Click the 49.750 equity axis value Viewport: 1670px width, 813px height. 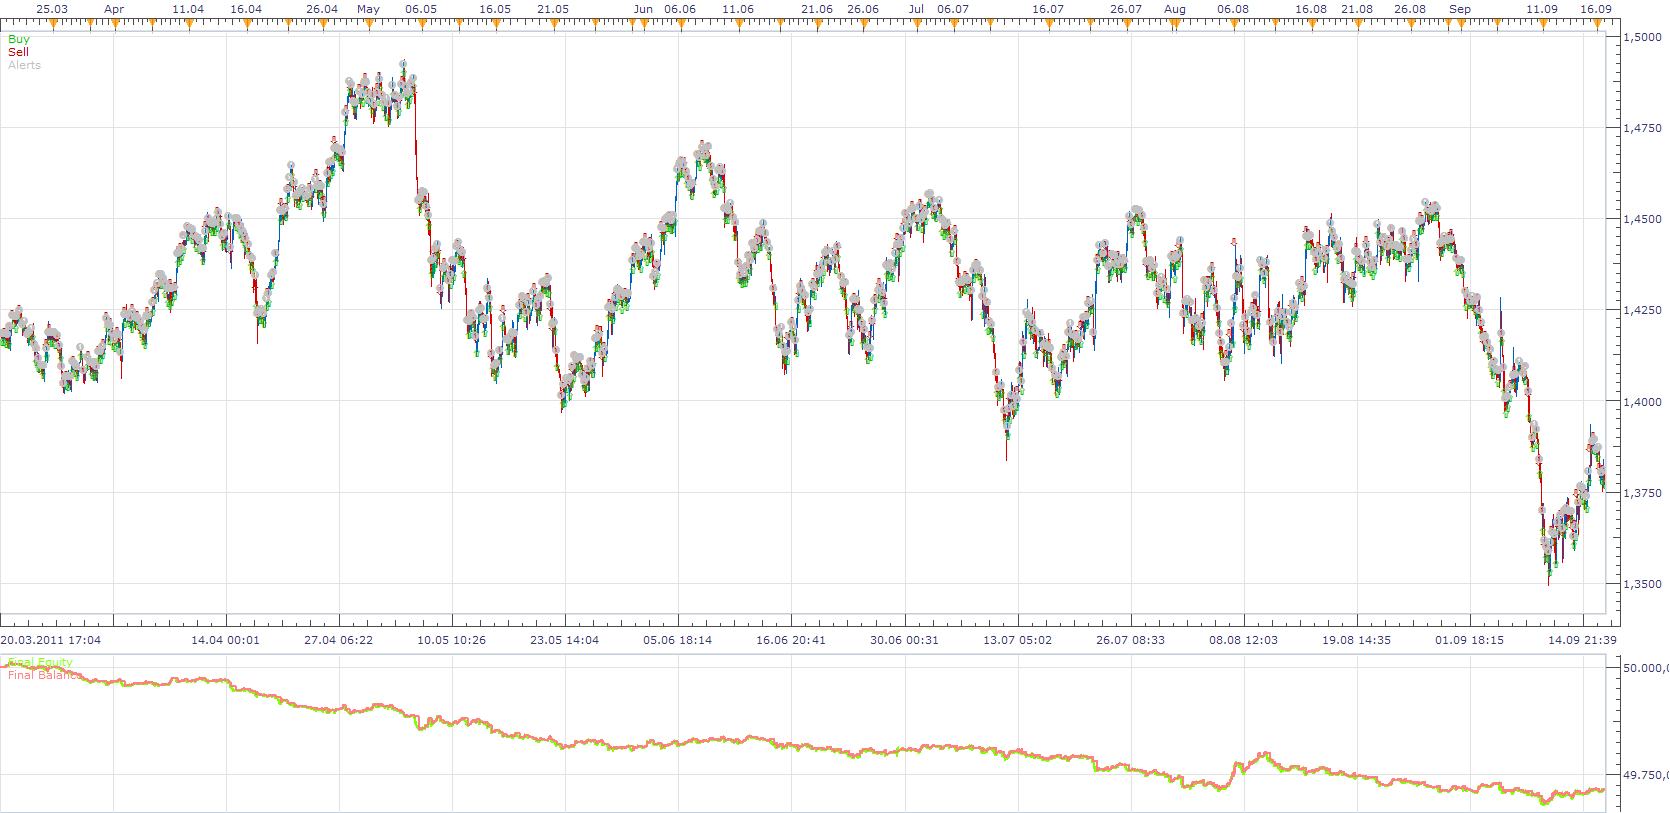[x=1646, y=775]
